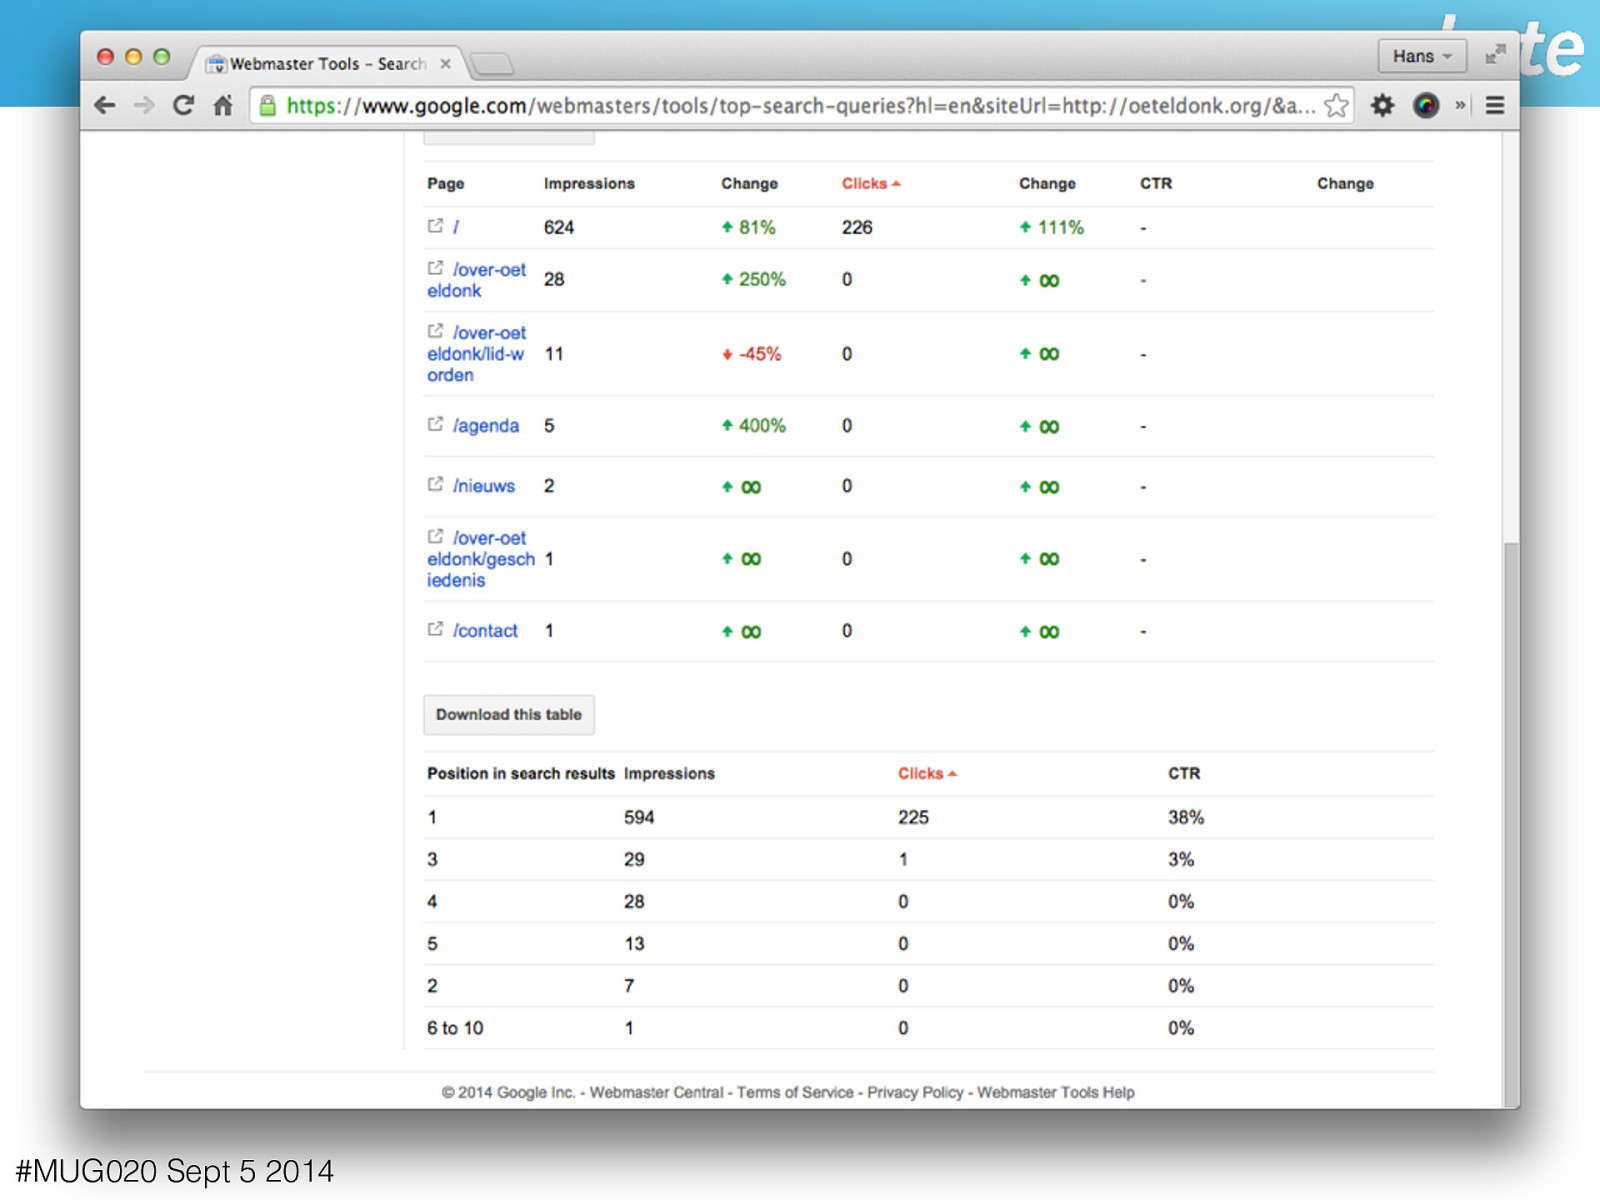Sort position table by Clicks header

point(927,773)
